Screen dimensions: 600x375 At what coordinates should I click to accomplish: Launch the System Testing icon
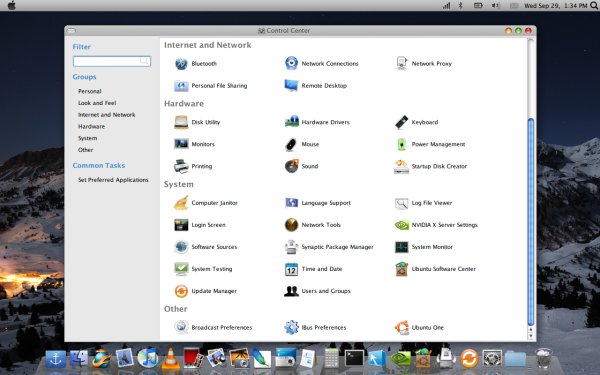point(181,269)
